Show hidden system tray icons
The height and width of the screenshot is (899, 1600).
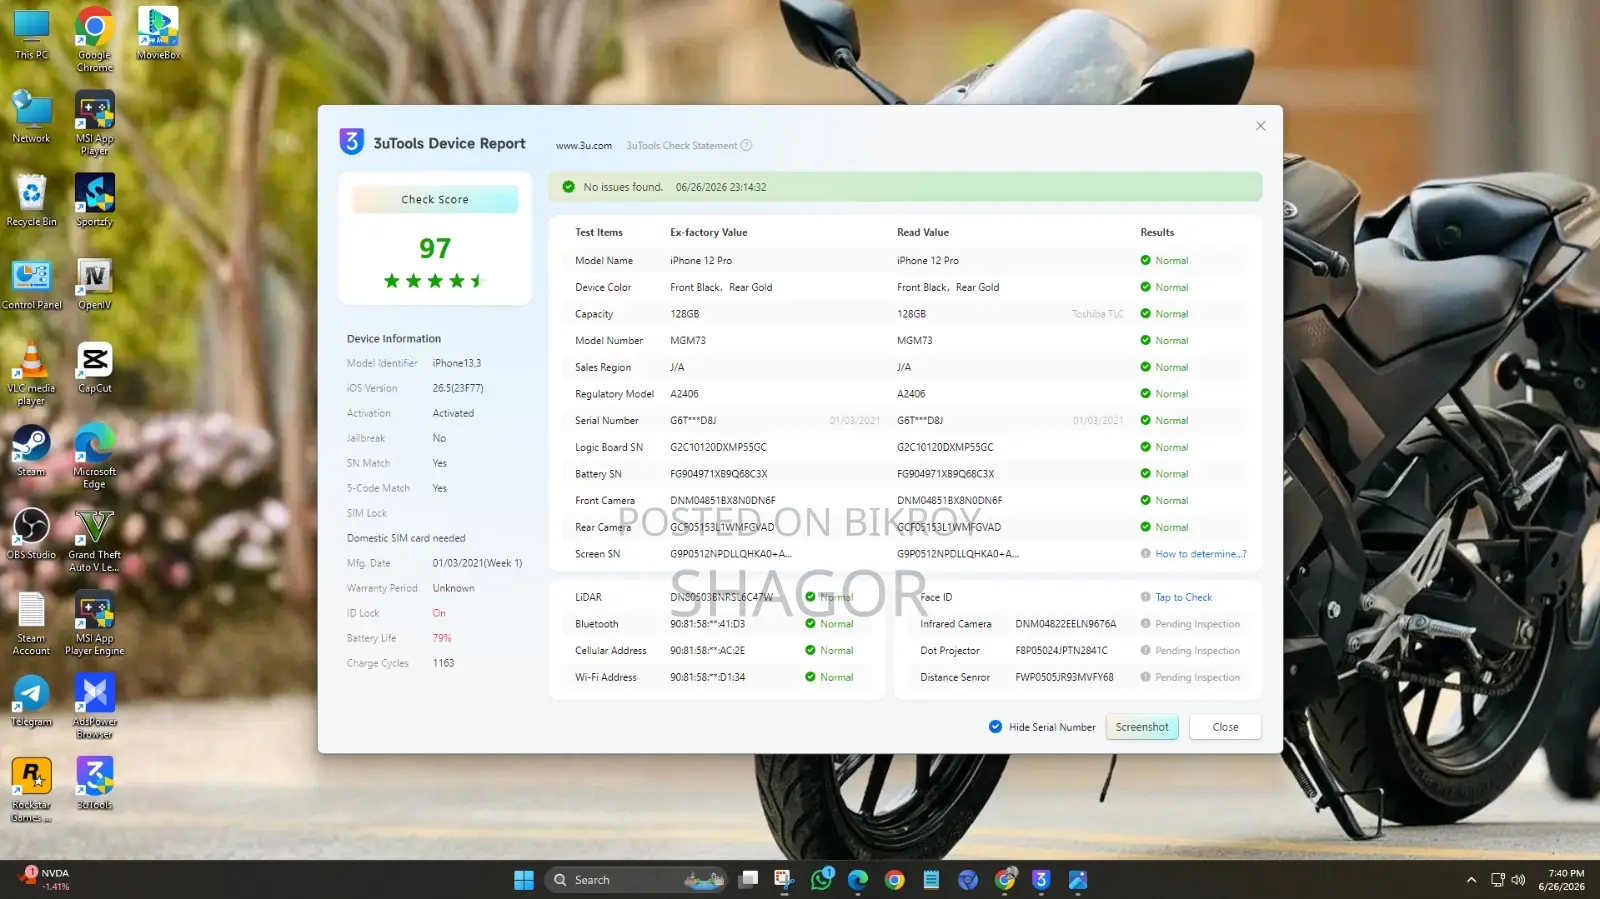pos(1471,880)
